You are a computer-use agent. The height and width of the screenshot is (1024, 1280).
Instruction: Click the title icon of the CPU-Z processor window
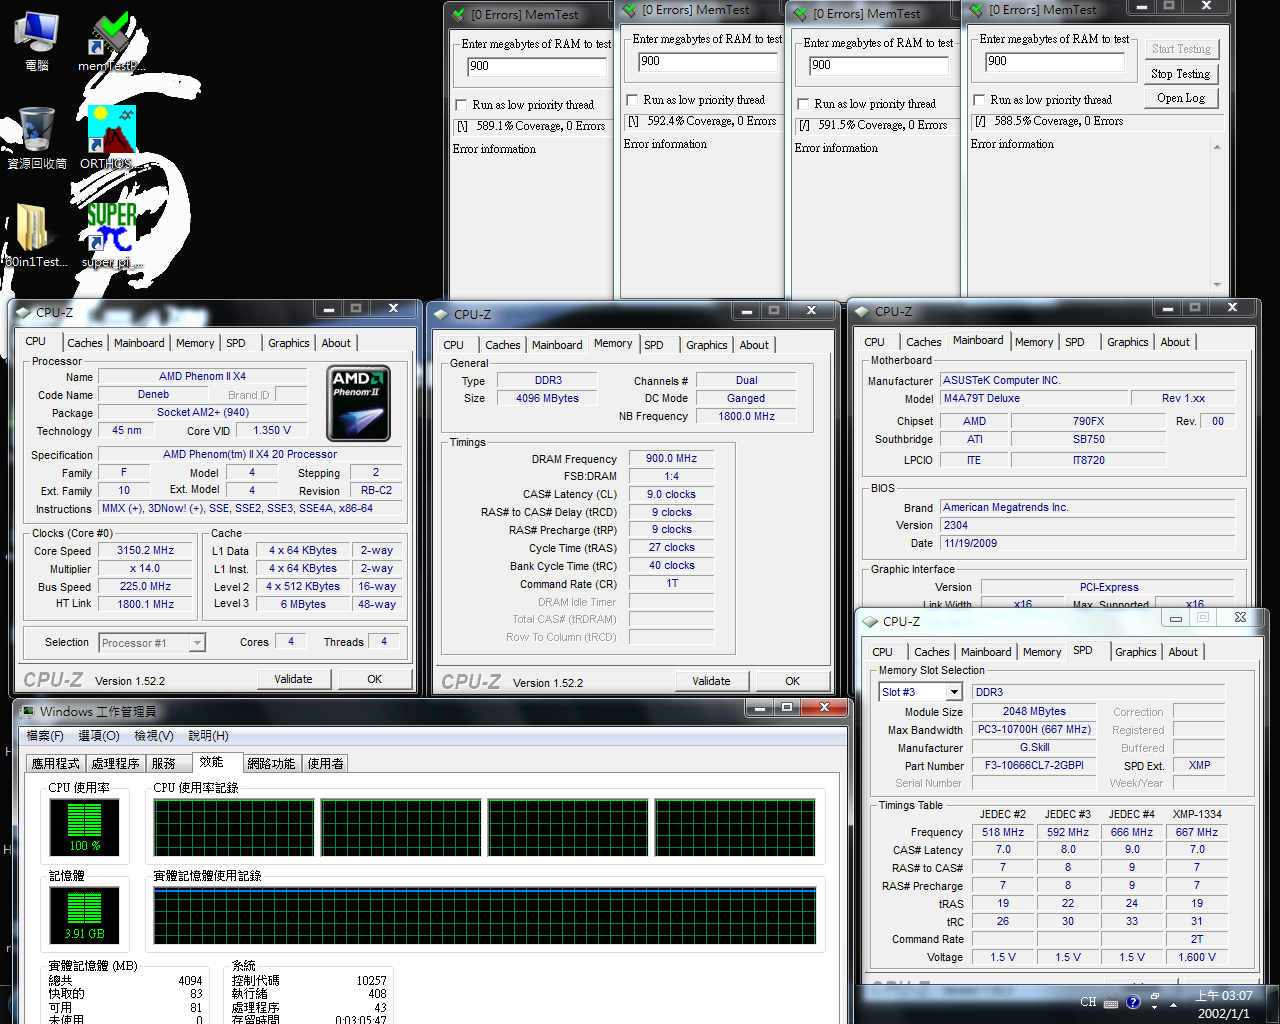click(24, 312)
